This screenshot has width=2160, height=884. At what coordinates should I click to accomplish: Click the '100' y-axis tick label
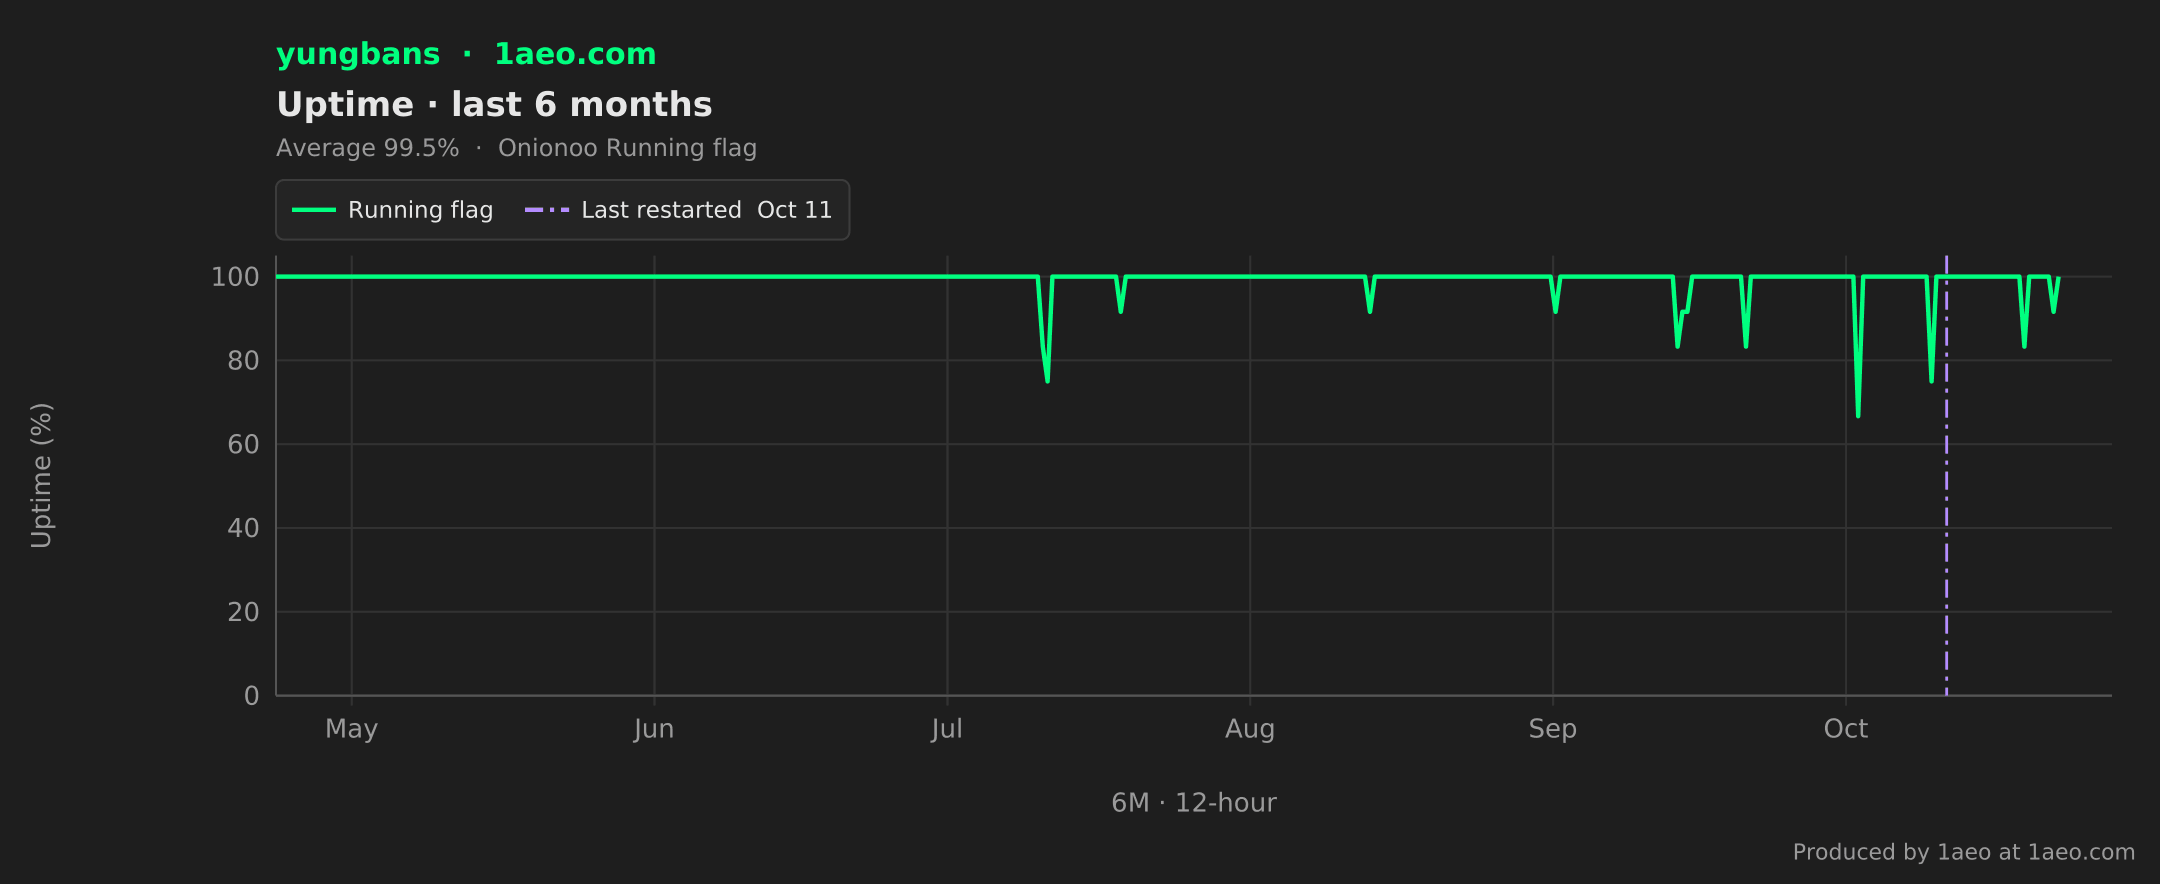[235, 277]
